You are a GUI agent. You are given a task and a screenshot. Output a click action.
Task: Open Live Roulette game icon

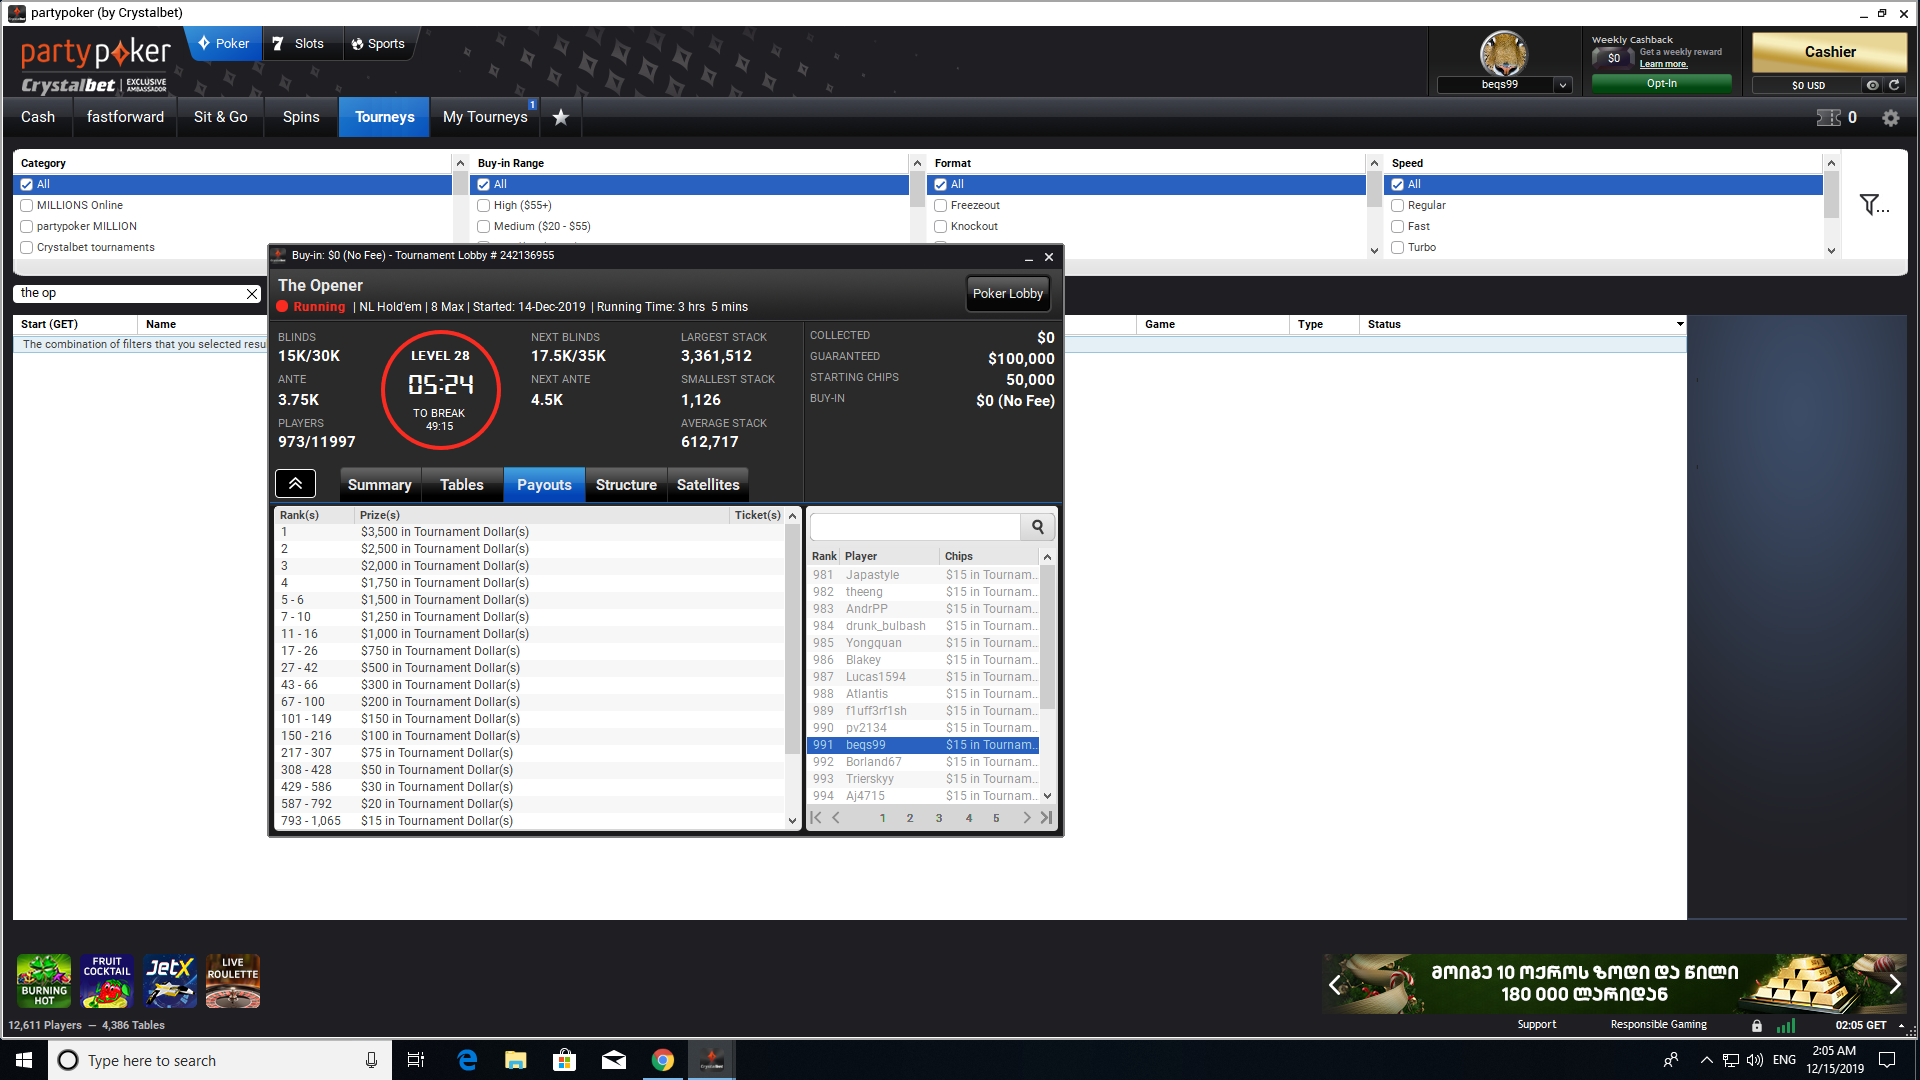[232, 981]
